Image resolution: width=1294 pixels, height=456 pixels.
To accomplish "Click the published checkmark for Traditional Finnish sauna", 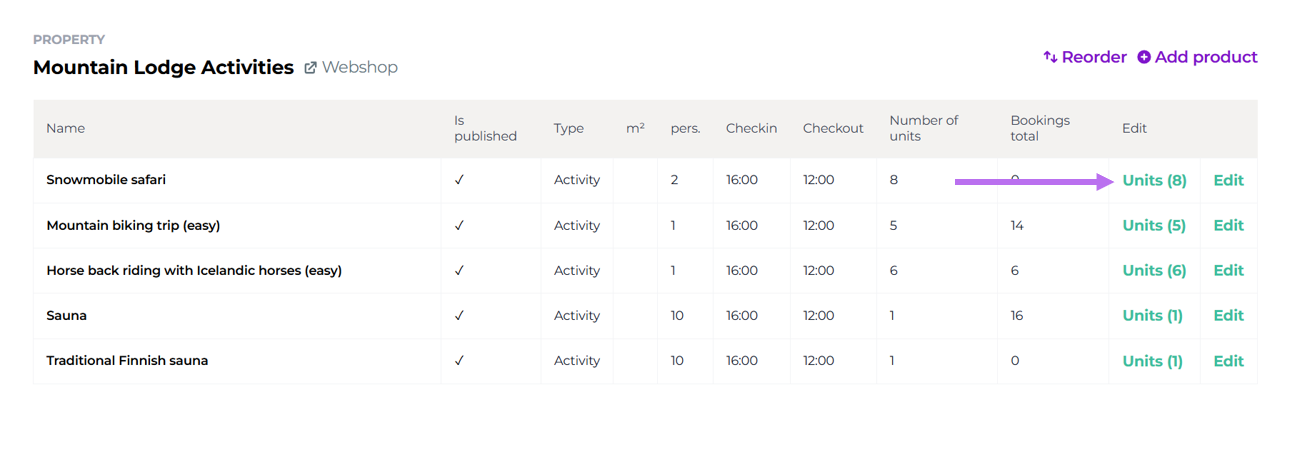I will click(459, 361).
